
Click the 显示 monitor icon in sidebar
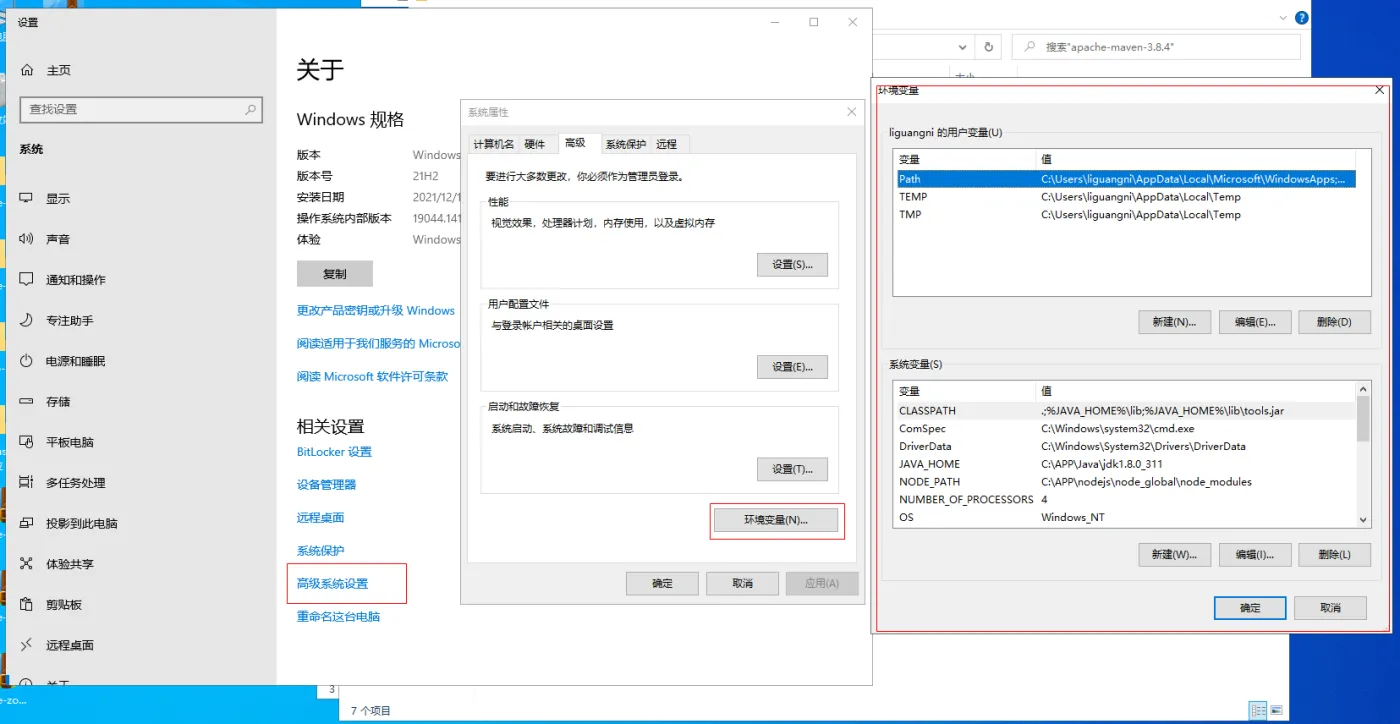[26, 199]
